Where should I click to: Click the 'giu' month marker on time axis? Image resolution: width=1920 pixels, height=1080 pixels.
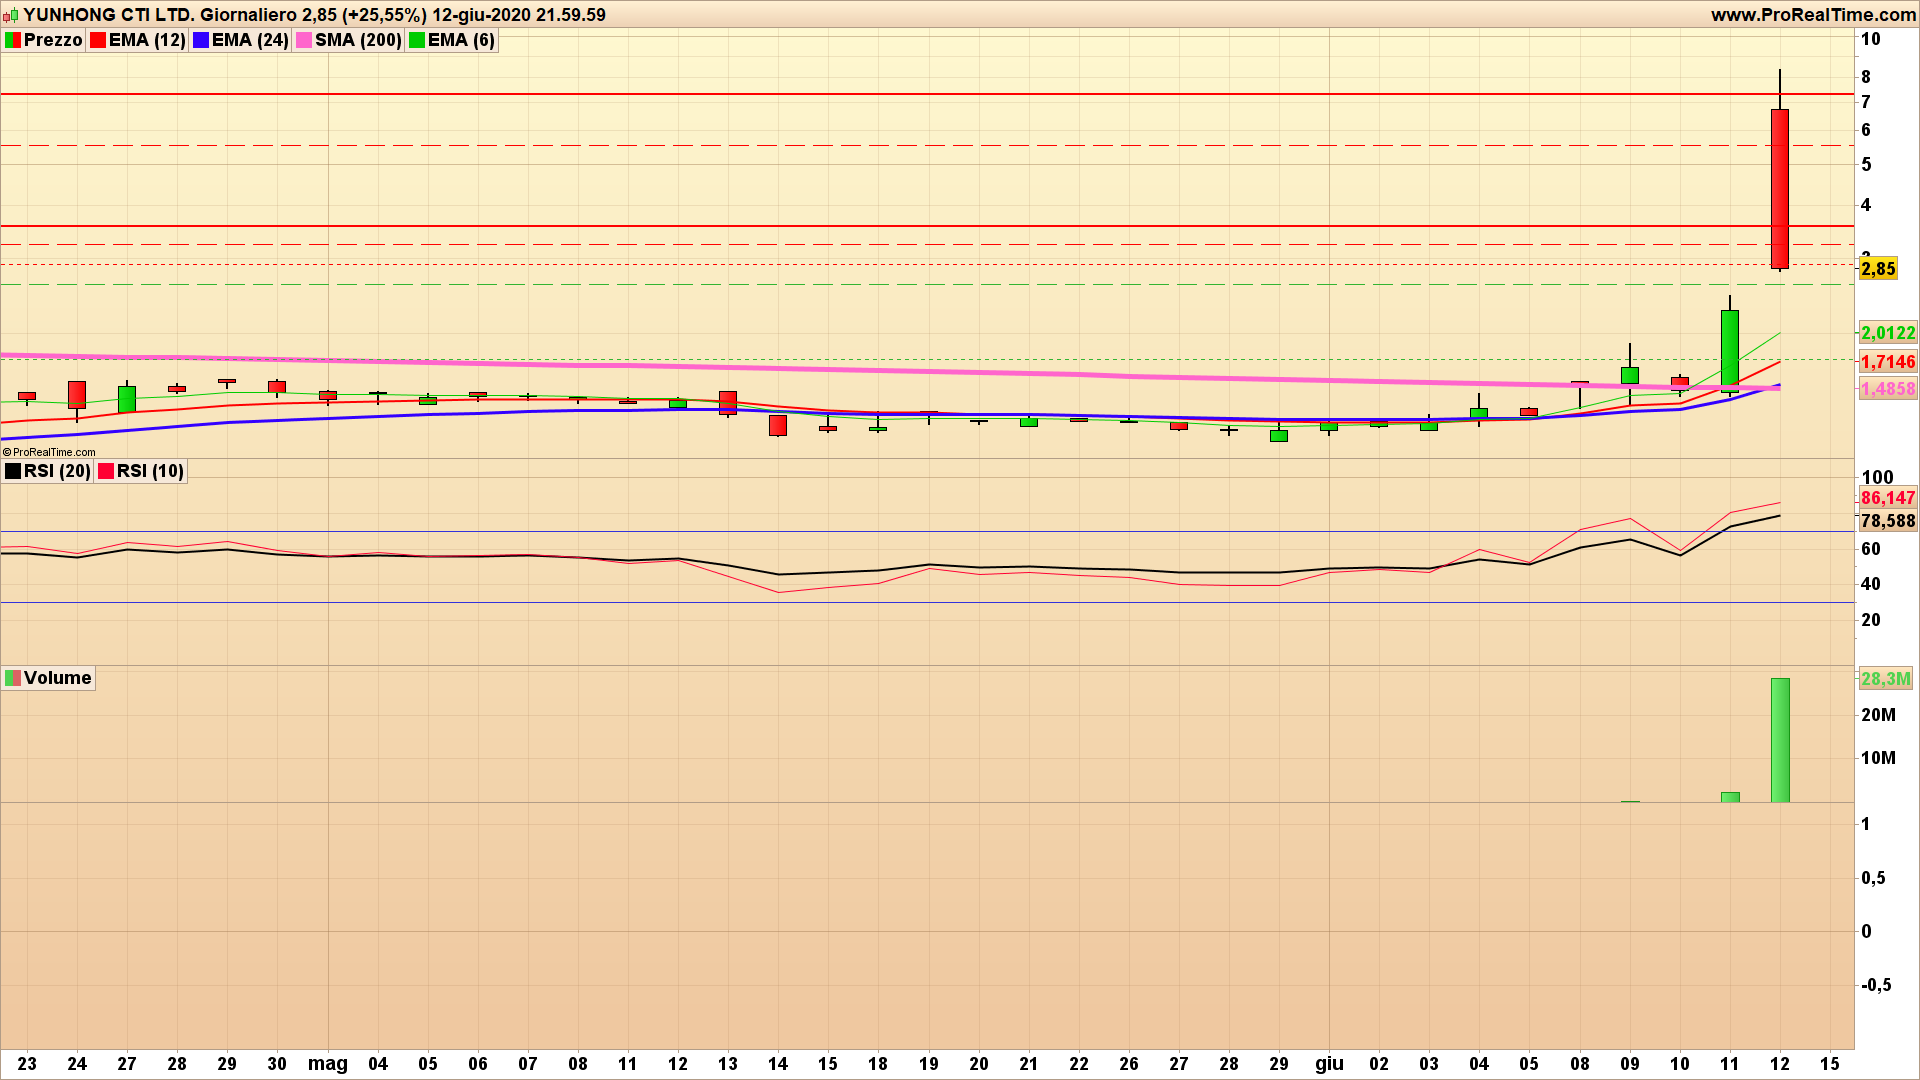[1329, 1064]
